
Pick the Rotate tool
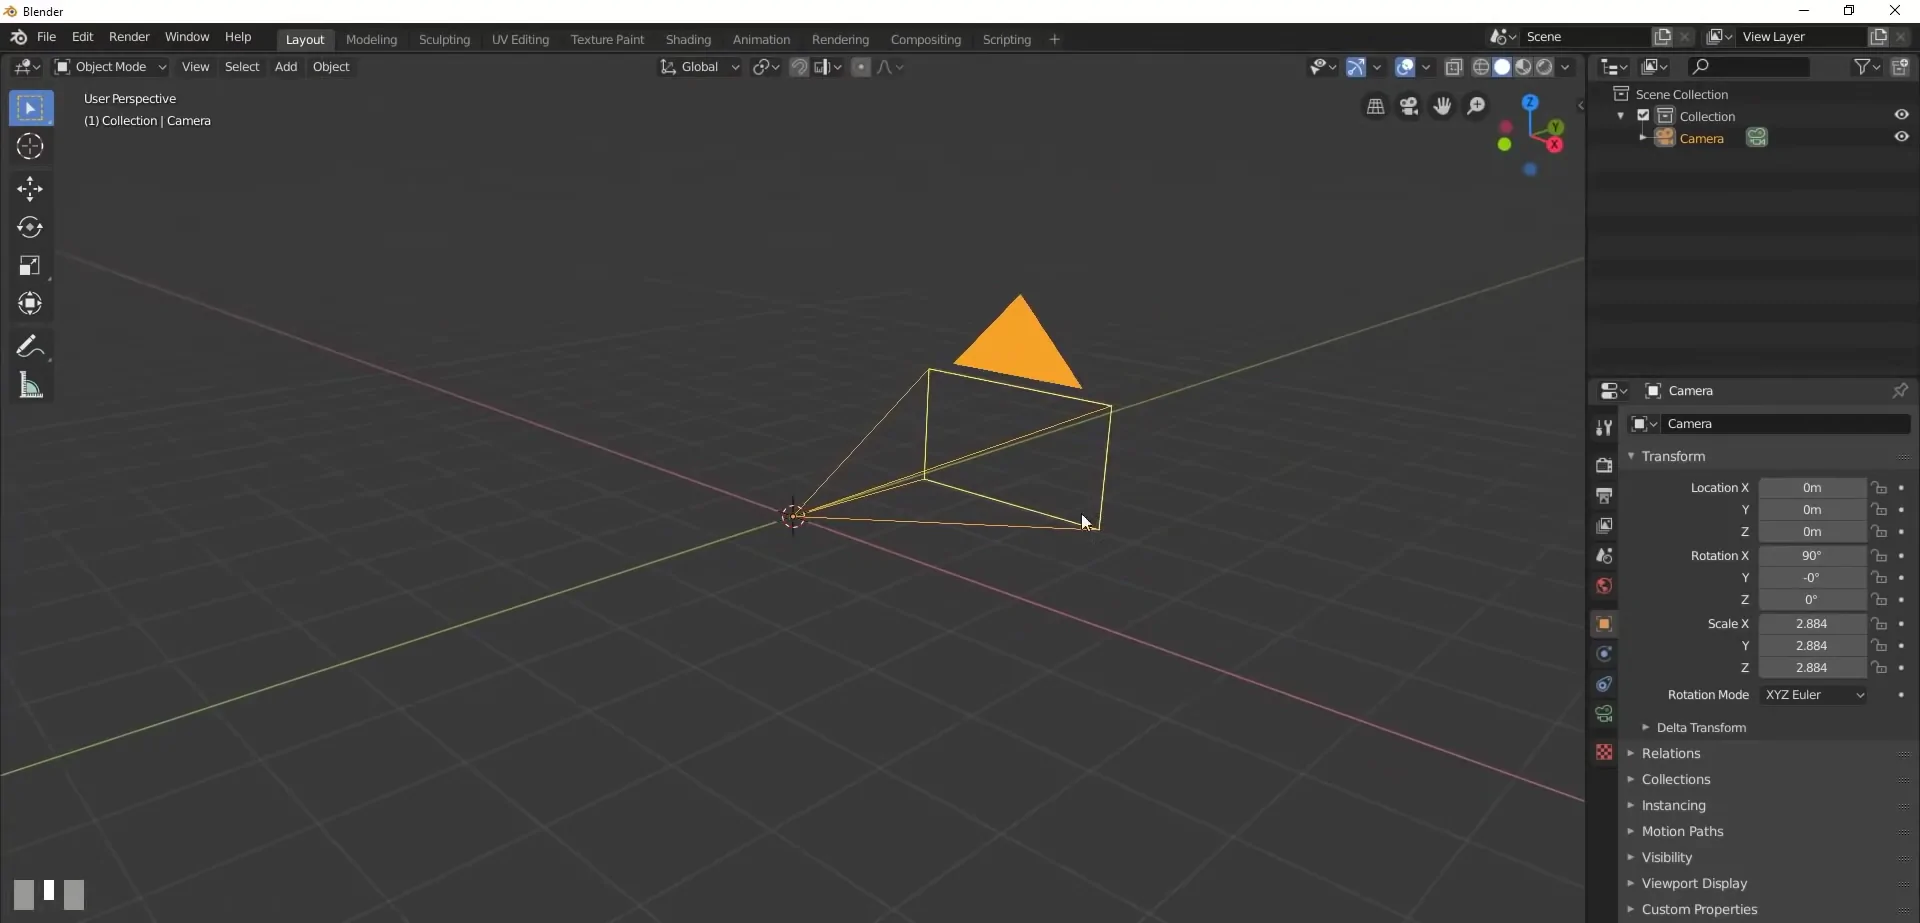30,227
